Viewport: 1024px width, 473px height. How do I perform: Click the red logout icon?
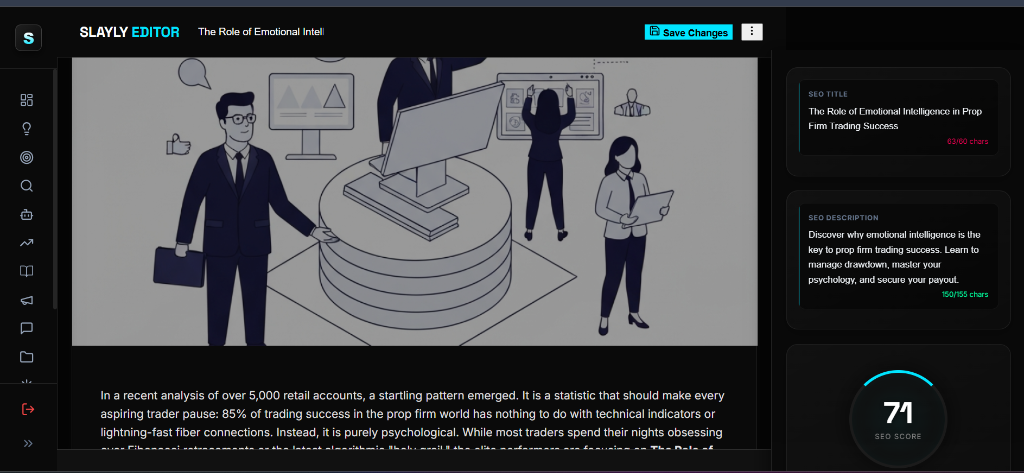point(27,410)
